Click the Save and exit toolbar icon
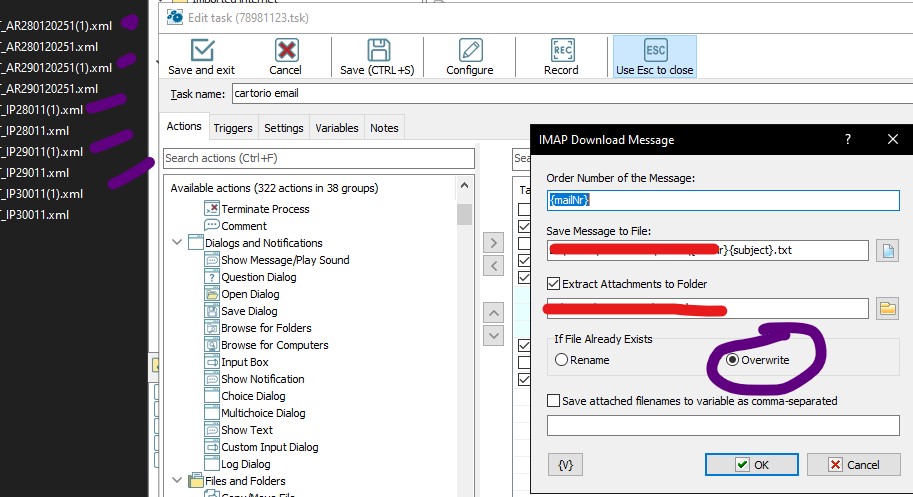913x497 pixels. coord(202,51)
